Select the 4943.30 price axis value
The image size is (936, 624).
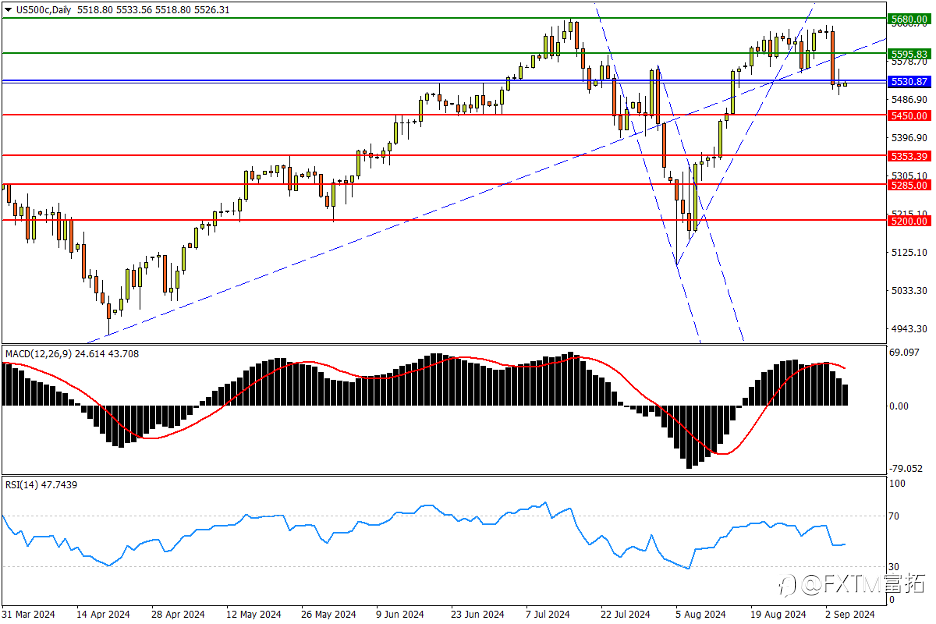pos(909,328)
